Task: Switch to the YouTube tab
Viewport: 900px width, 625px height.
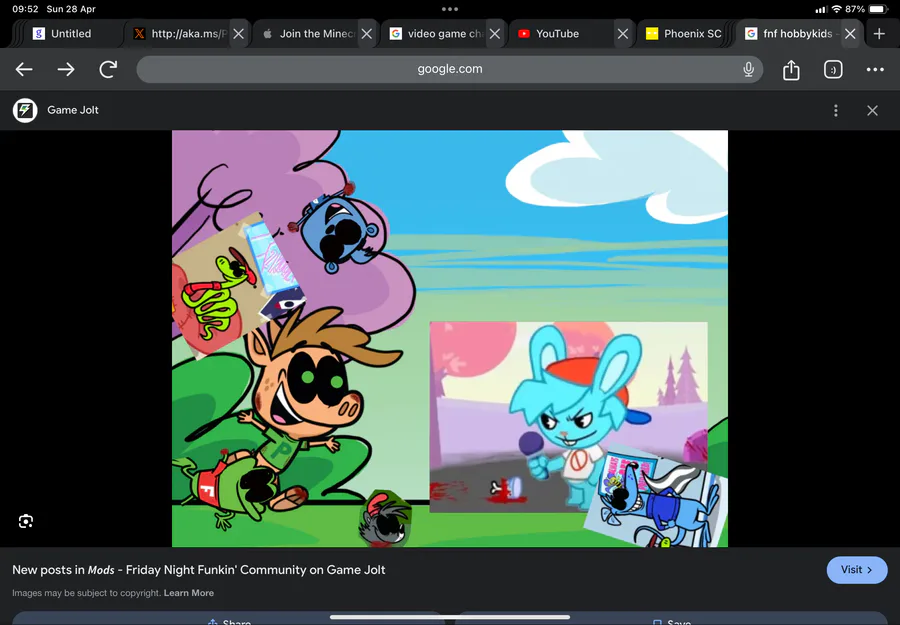Action: (x=565, y=34)
